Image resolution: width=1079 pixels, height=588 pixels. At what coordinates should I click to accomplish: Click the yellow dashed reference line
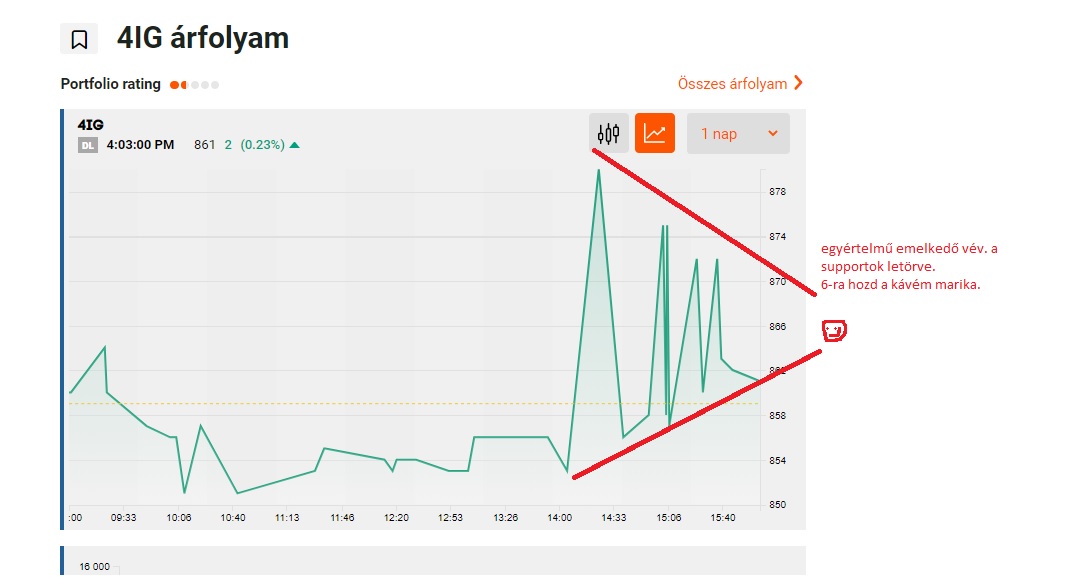300,403
